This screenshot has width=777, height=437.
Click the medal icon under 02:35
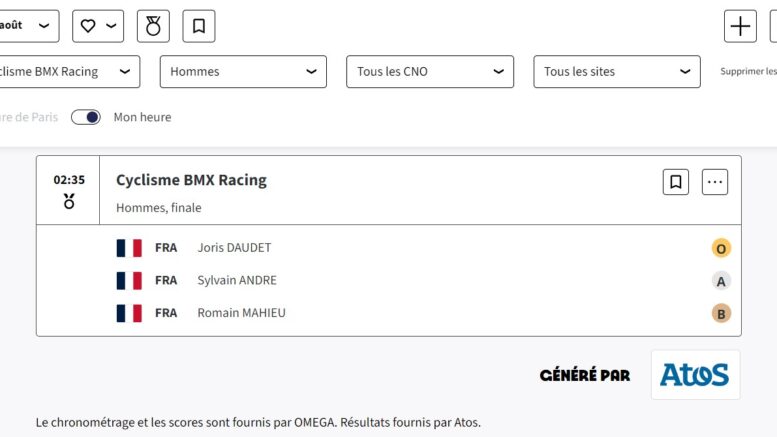click(x=69, y=201)
